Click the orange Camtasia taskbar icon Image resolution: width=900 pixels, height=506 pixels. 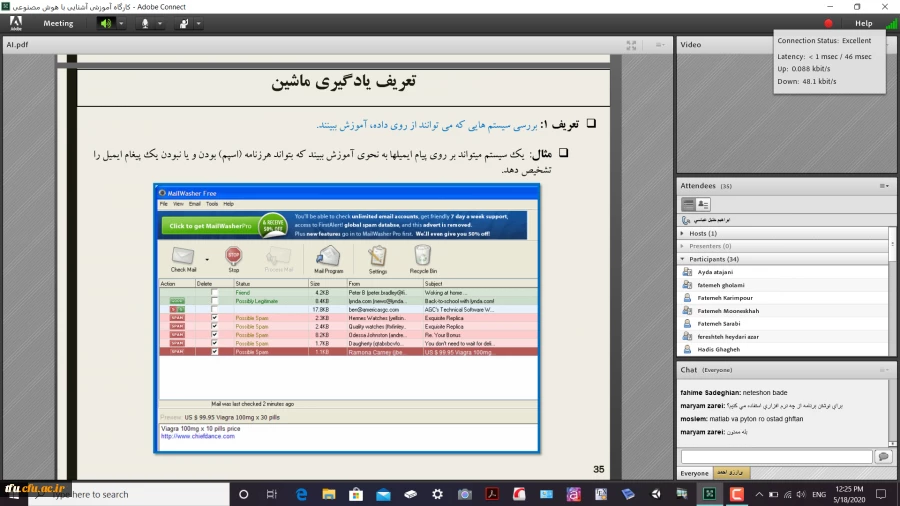pyautogui.click(x=736, y=494)
